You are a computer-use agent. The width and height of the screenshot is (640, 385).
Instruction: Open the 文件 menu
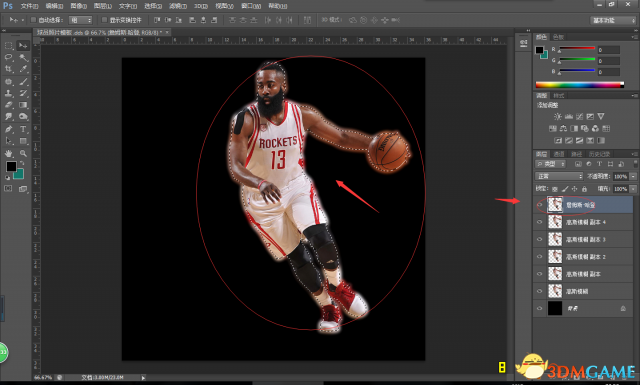click(29, 6)
